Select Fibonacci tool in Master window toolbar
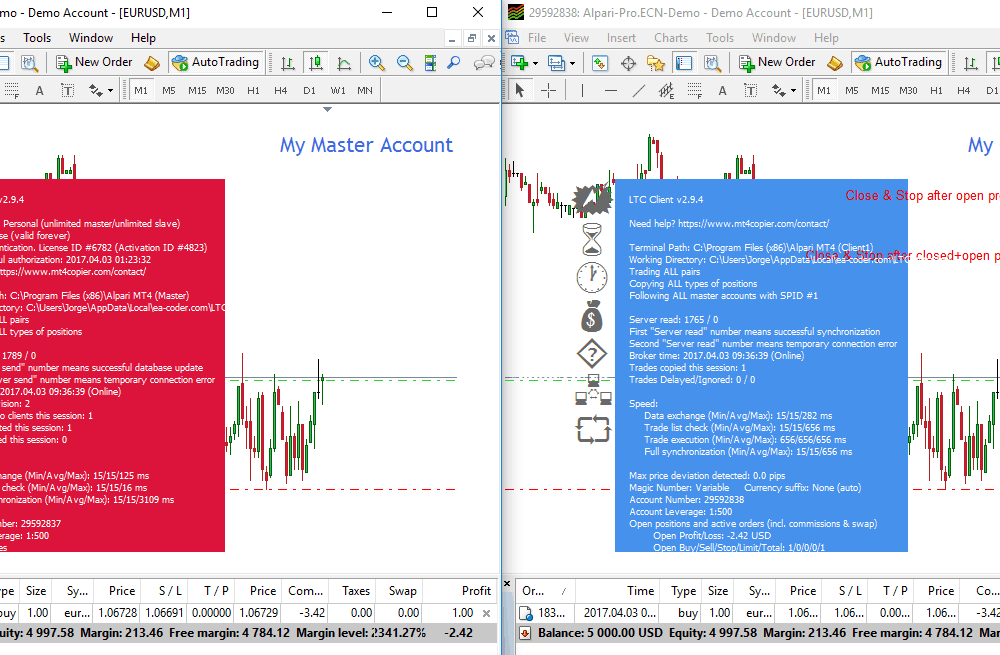Image resolution: width=1000 pixels, height=655 pixels. (x=11, y=91)
